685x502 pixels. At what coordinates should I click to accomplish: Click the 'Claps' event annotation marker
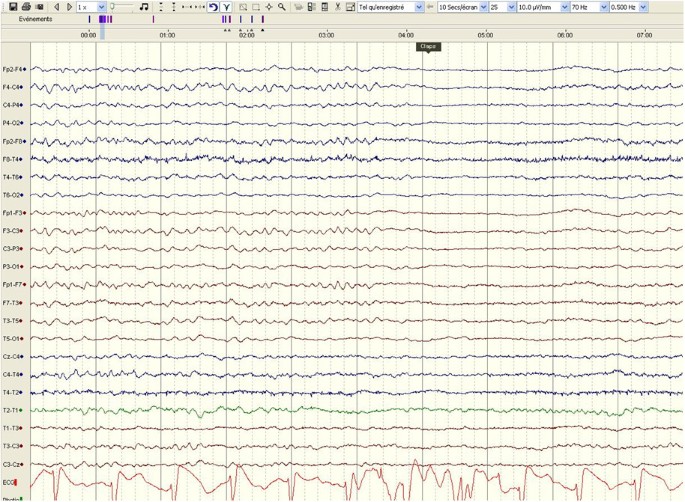pyautogui.click(x=428, y=46)
